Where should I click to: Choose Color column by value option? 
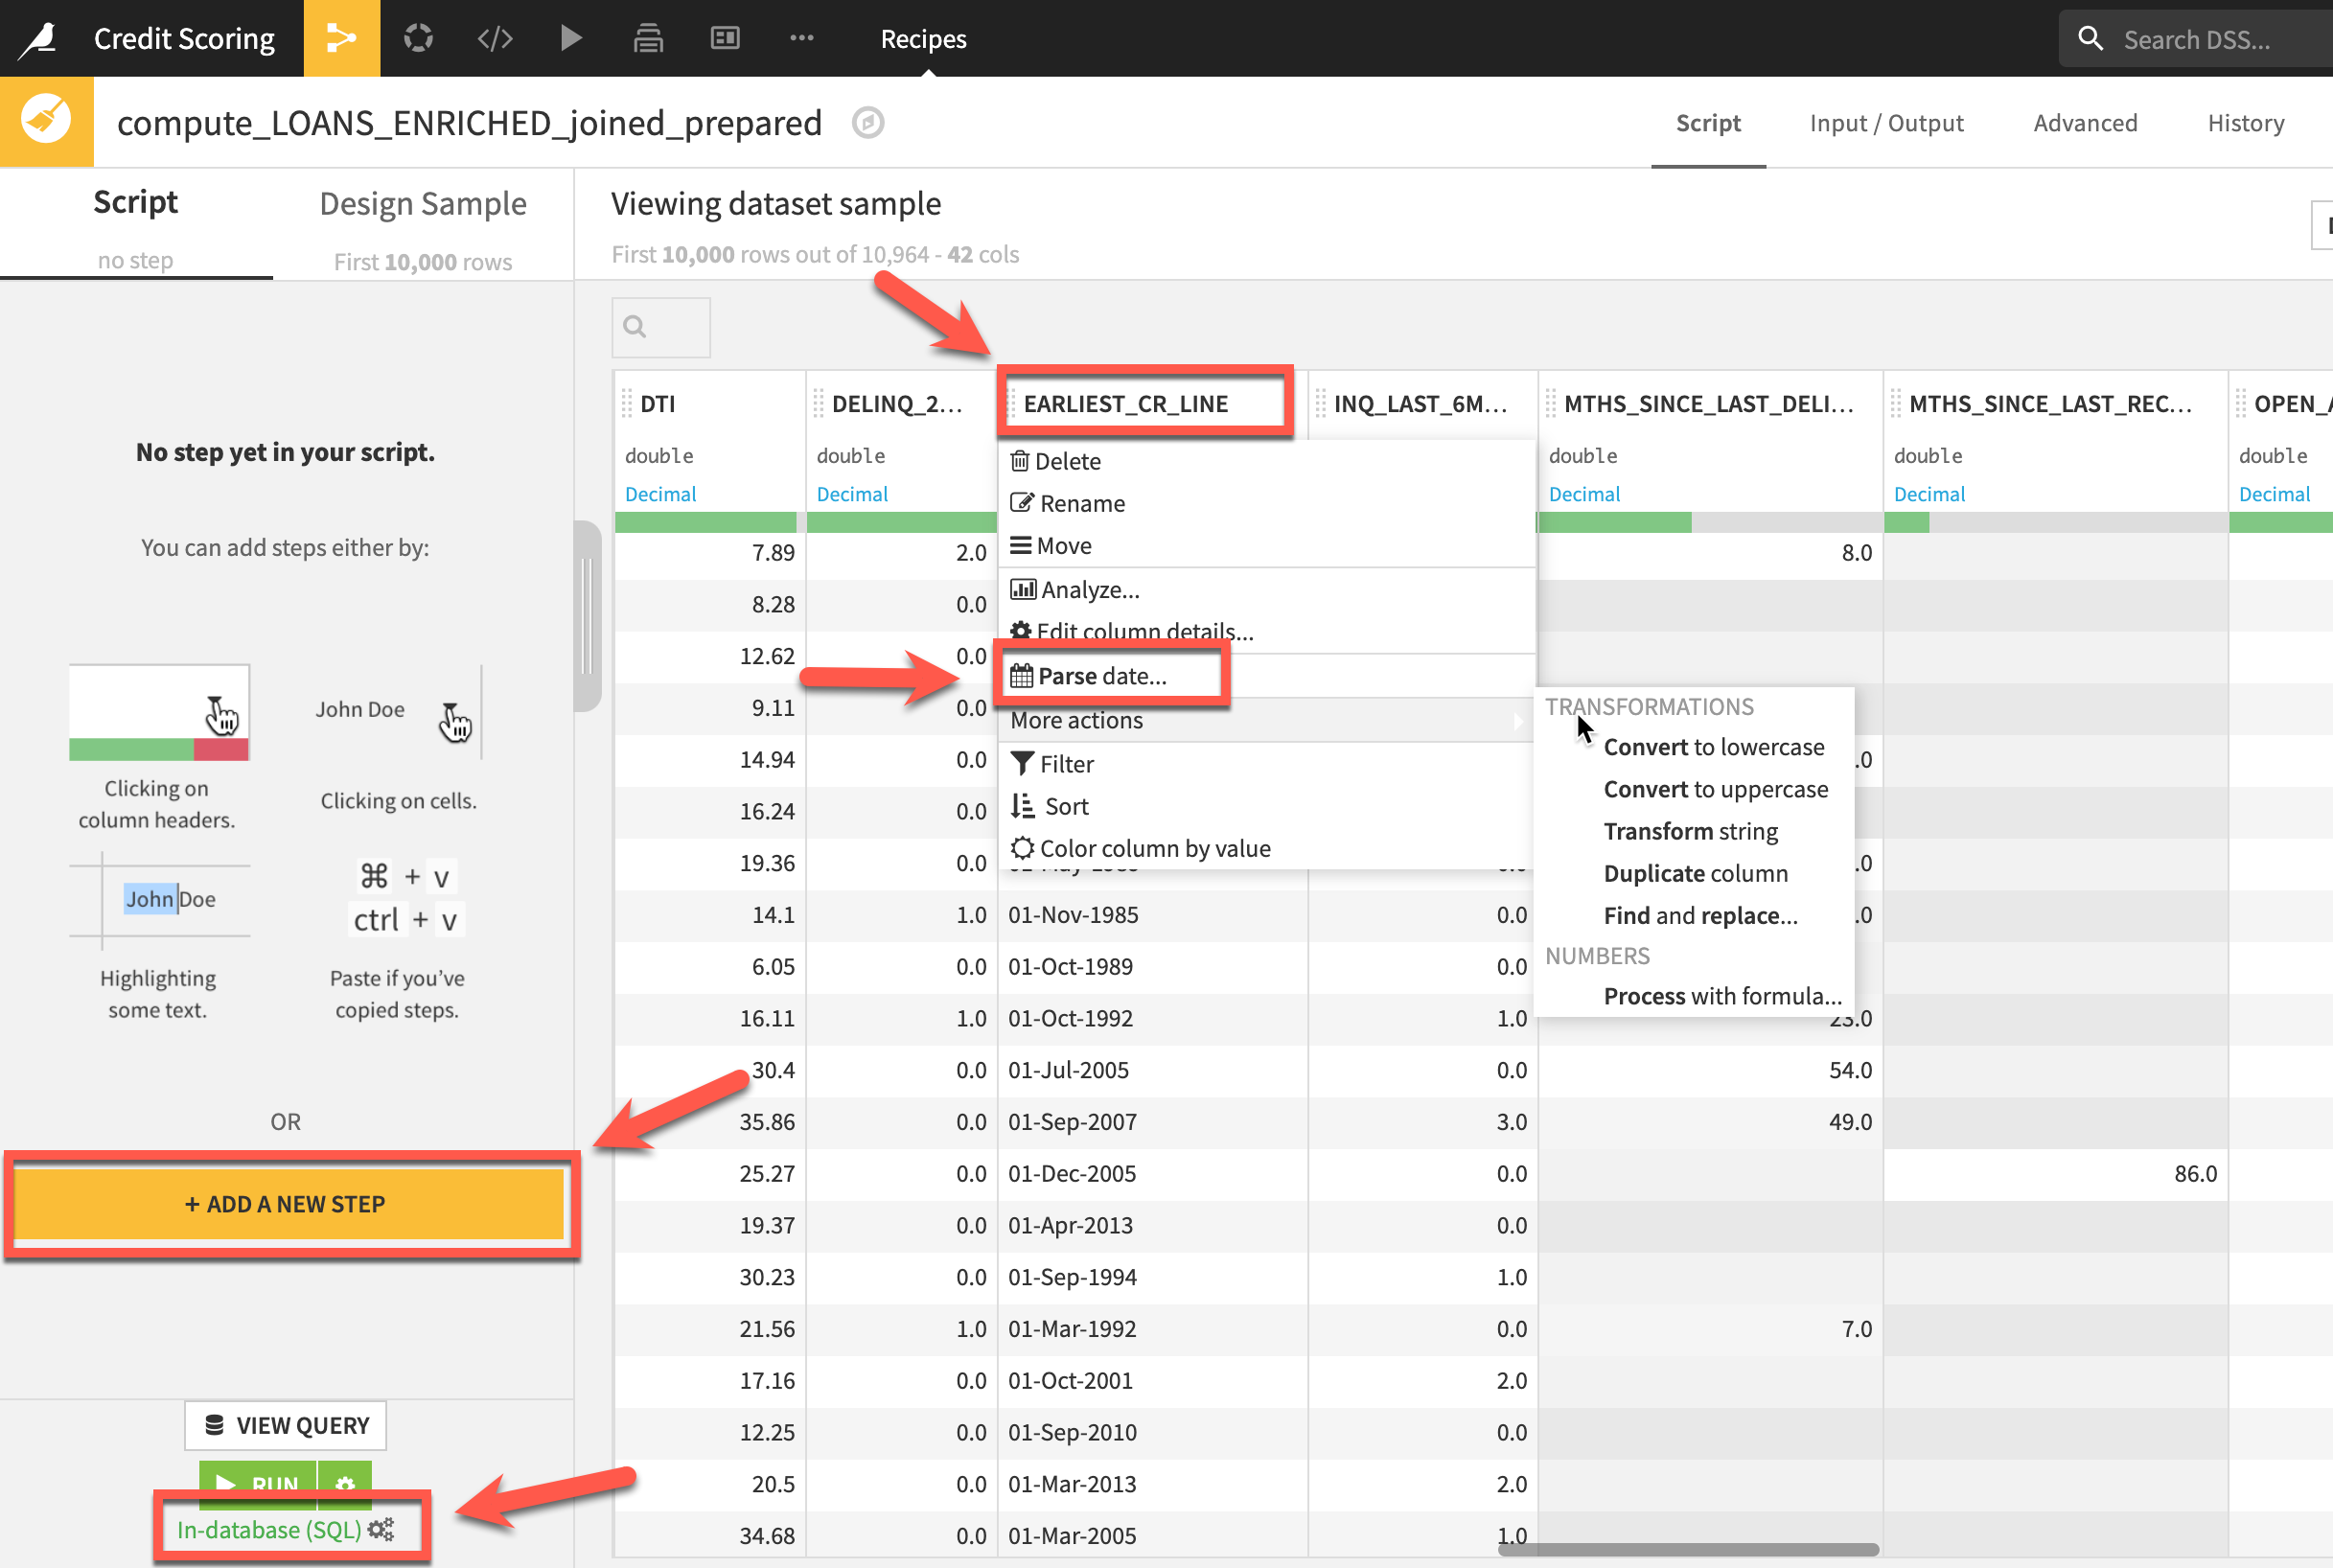(x=1155, y=848)
